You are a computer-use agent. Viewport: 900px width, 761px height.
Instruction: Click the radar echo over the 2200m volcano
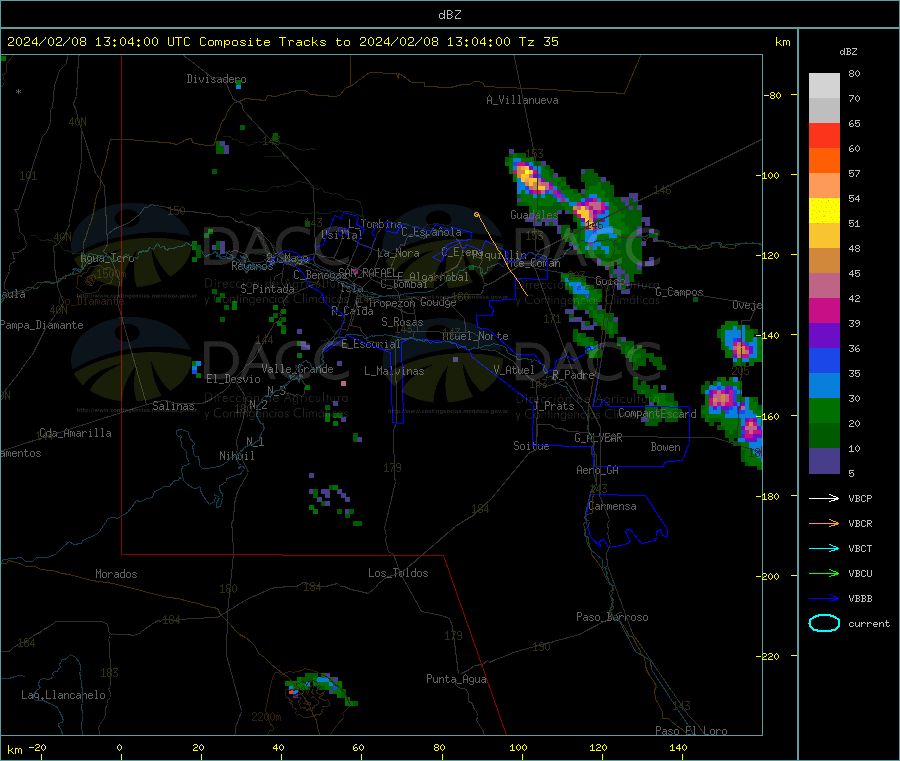[320, 688]
